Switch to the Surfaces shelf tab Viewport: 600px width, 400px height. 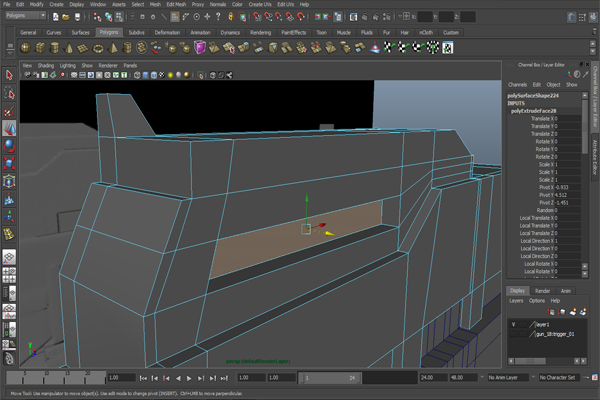(80, 33)
